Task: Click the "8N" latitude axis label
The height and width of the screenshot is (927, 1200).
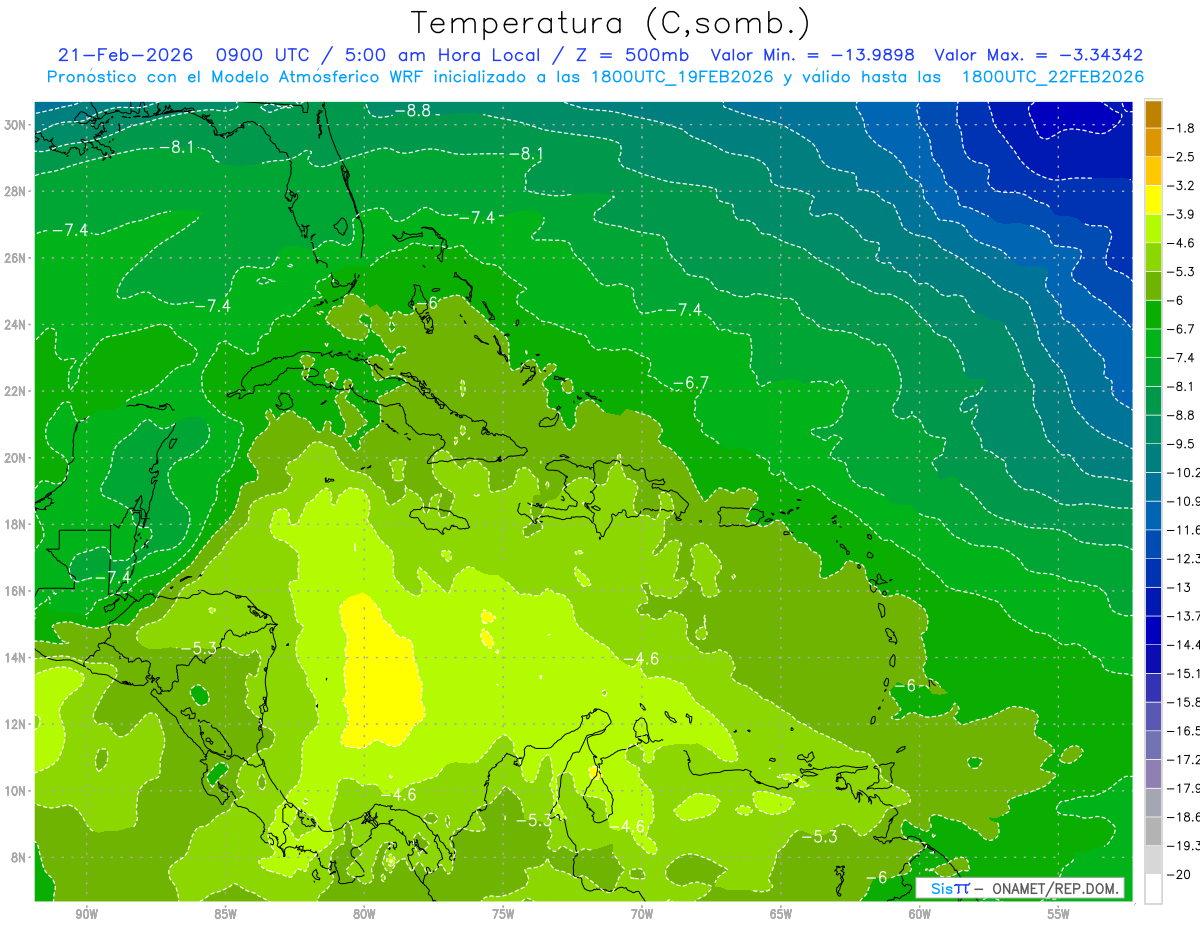Action: tap(18, 857)
